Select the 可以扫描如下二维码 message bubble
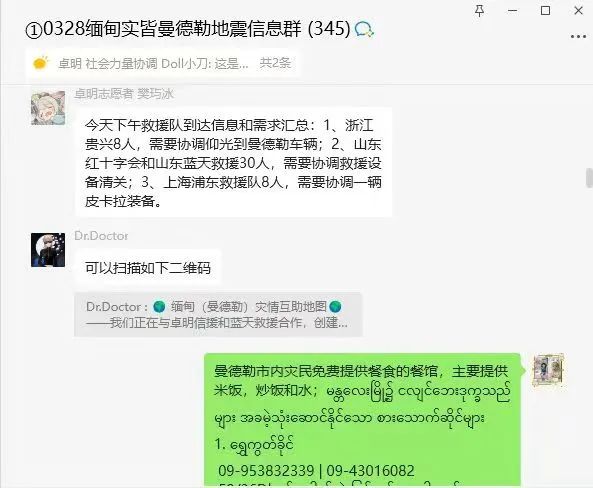Viewport: 593px width, 488px height. [148, 268]
